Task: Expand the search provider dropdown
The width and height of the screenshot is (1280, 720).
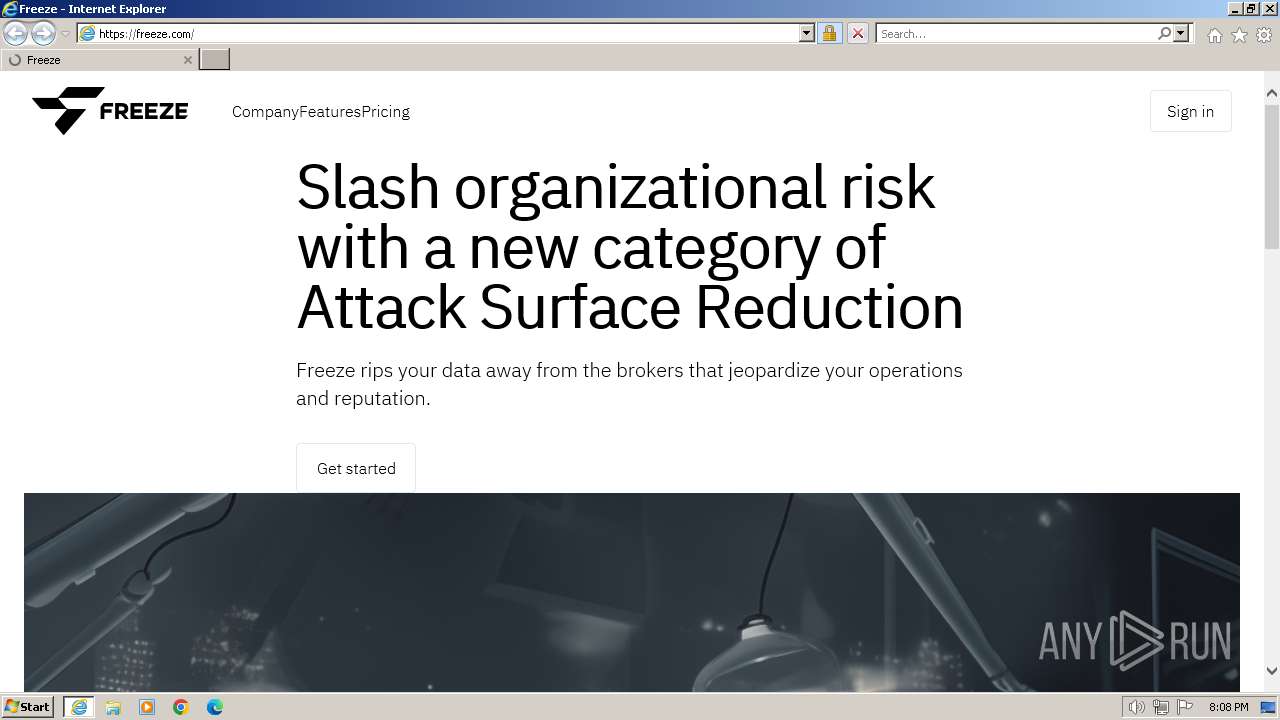Action: (x=1181, y=33)
